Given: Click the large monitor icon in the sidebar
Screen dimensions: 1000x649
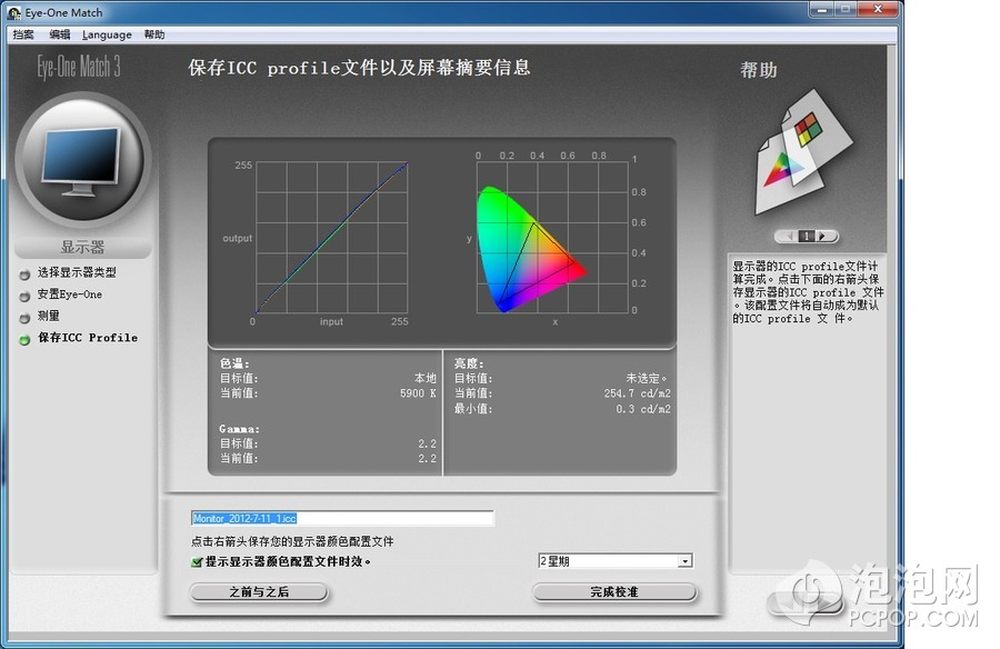Looking at the screenshot, I should 83,161.
